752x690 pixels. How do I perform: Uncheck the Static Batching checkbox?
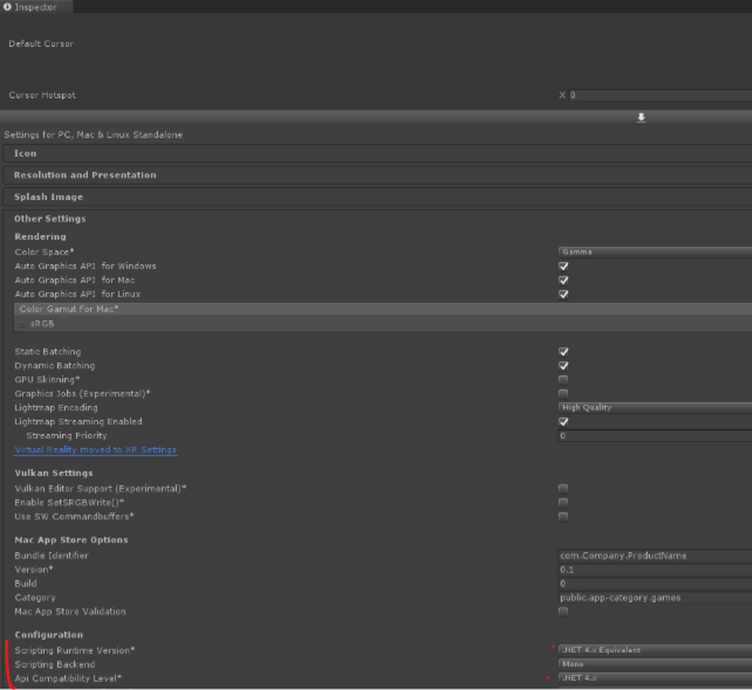[564, 352]
